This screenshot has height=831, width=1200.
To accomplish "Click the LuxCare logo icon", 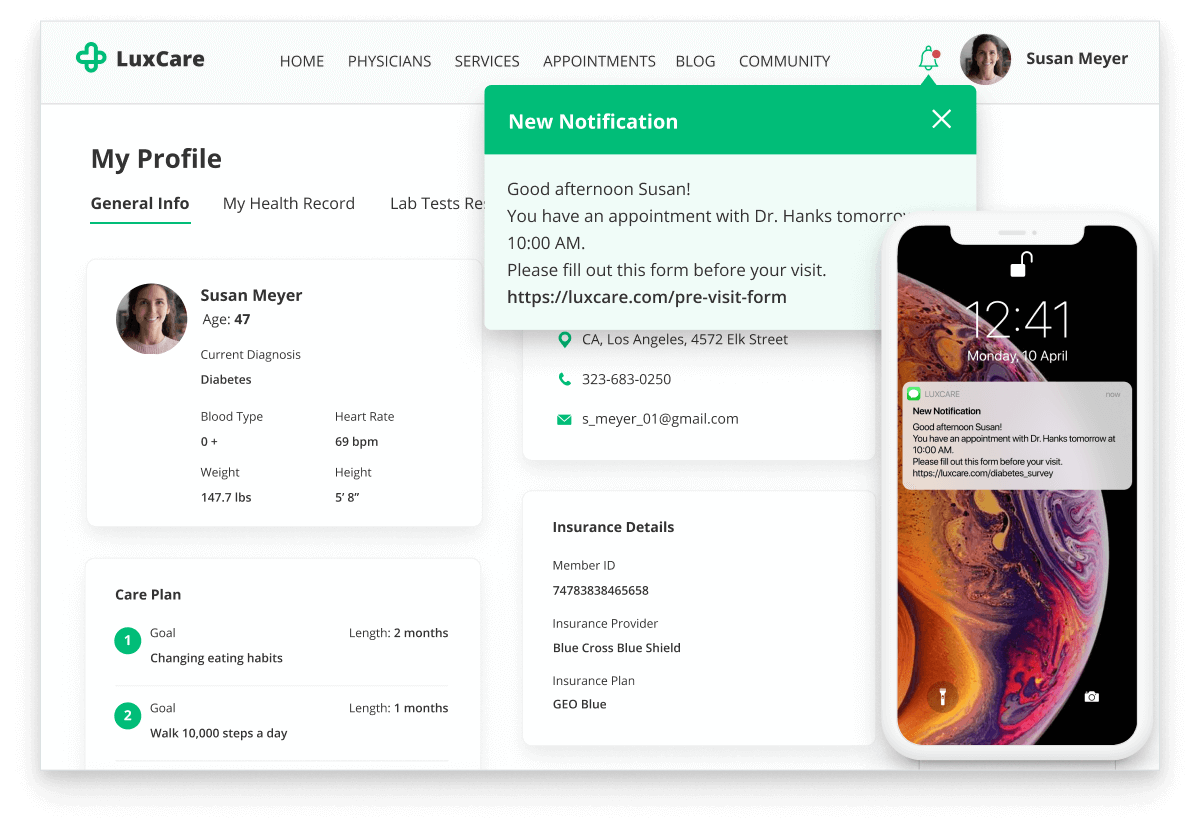I will [91, 58].
